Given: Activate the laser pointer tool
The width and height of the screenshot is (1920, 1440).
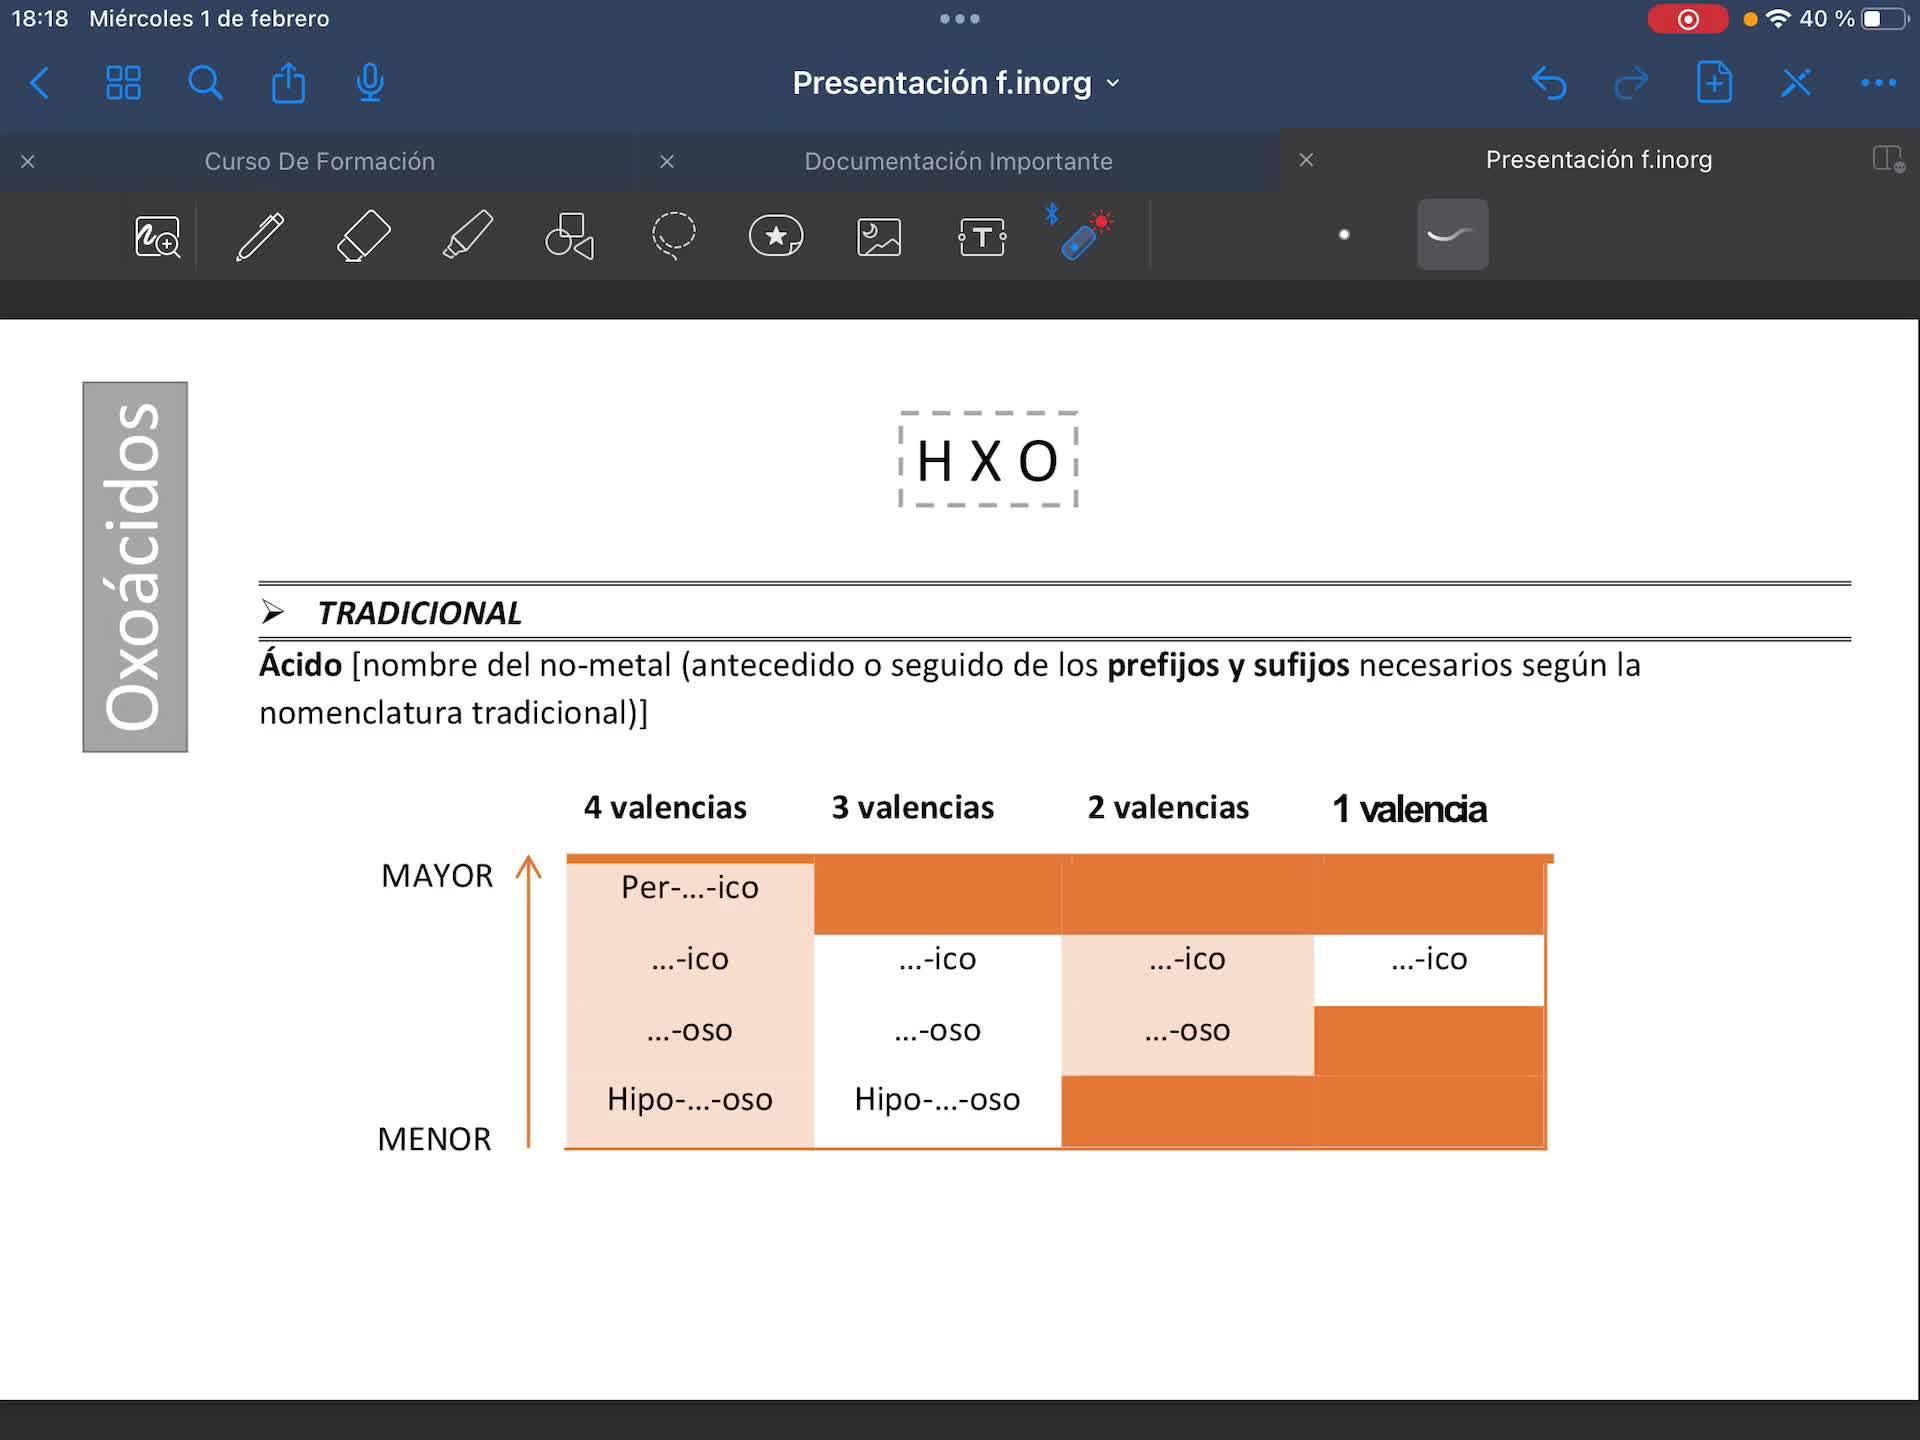Looking at the screenshot, I should click(1083, 236).
